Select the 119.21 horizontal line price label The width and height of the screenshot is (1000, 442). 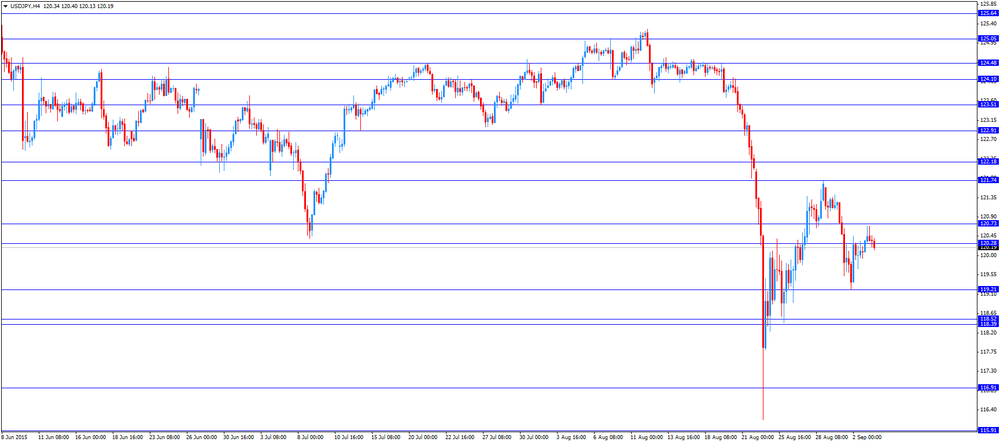(x=989, y=290)
